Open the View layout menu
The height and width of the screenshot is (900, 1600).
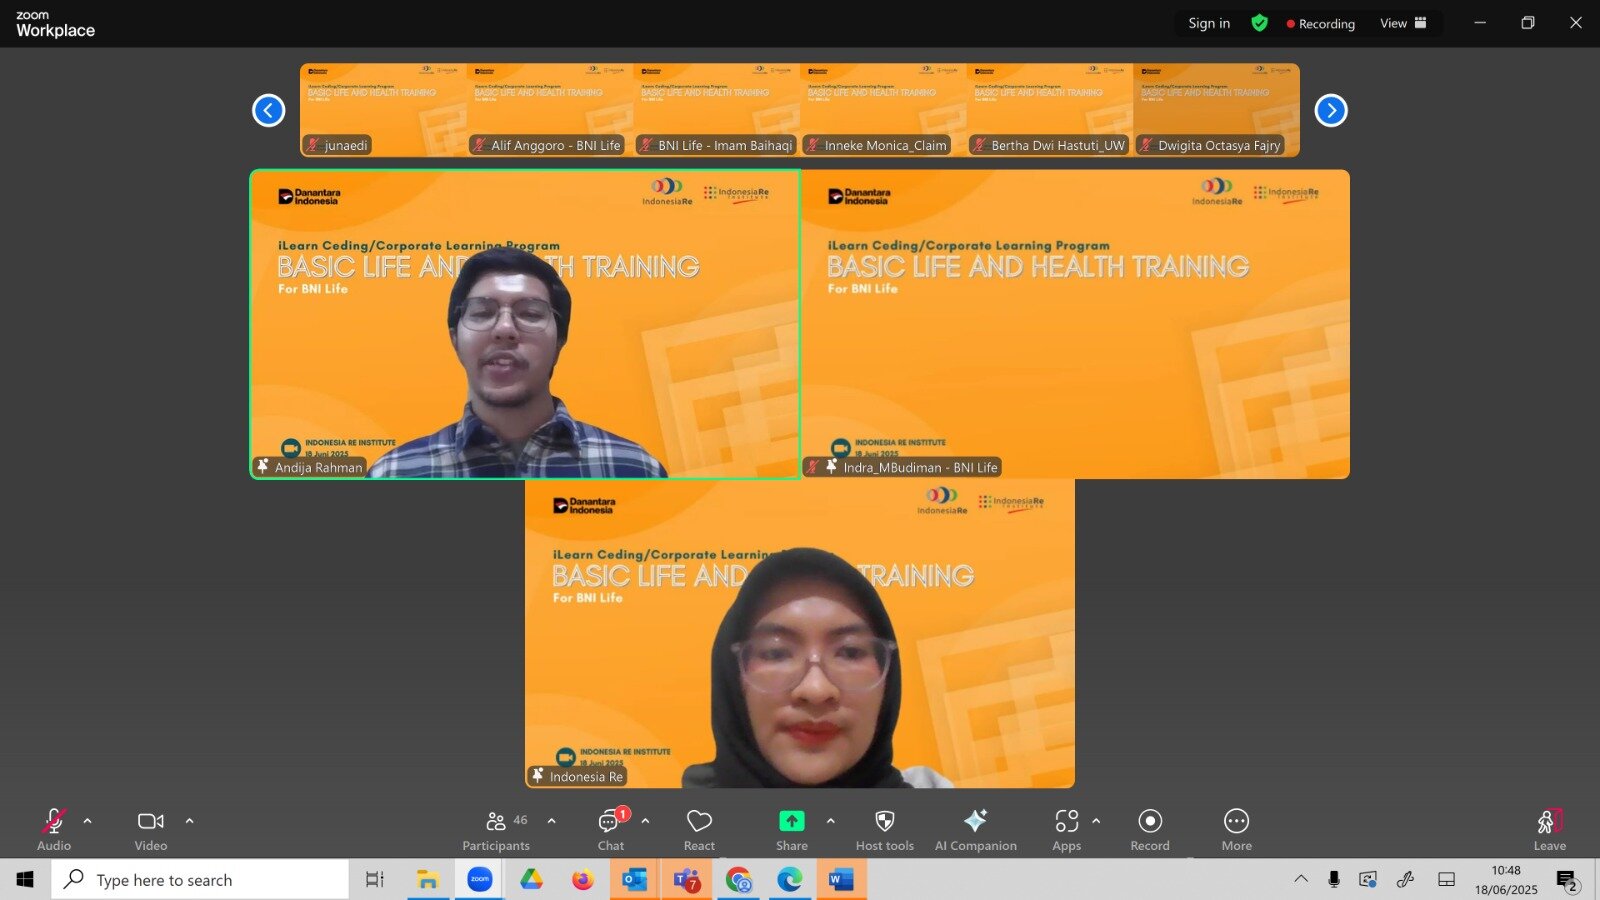(1403, 23)
